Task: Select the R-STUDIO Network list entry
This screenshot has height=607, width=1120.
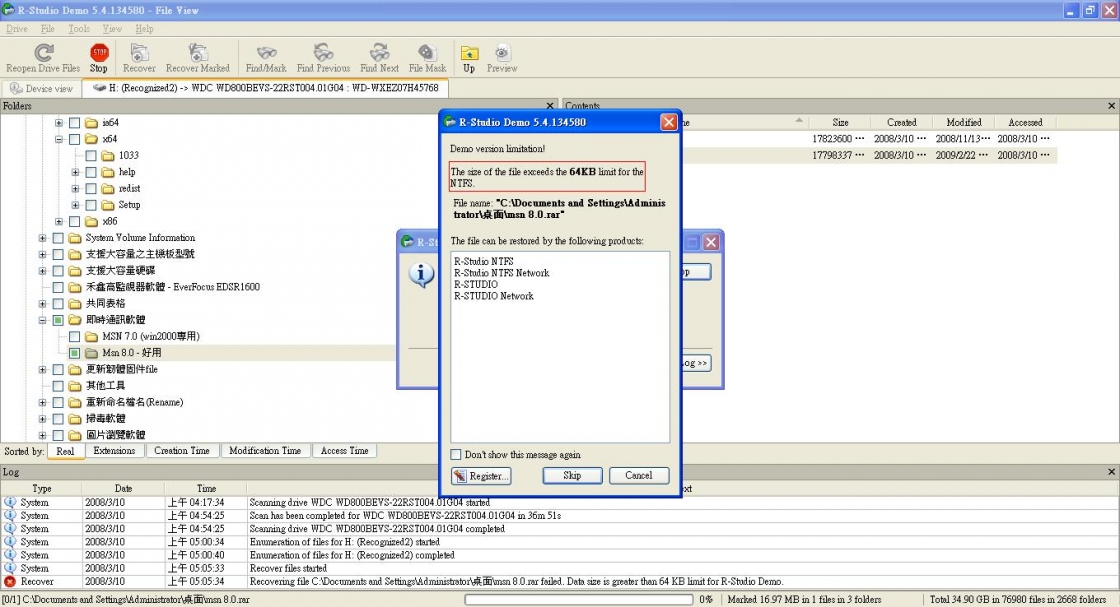Action: 494,296
